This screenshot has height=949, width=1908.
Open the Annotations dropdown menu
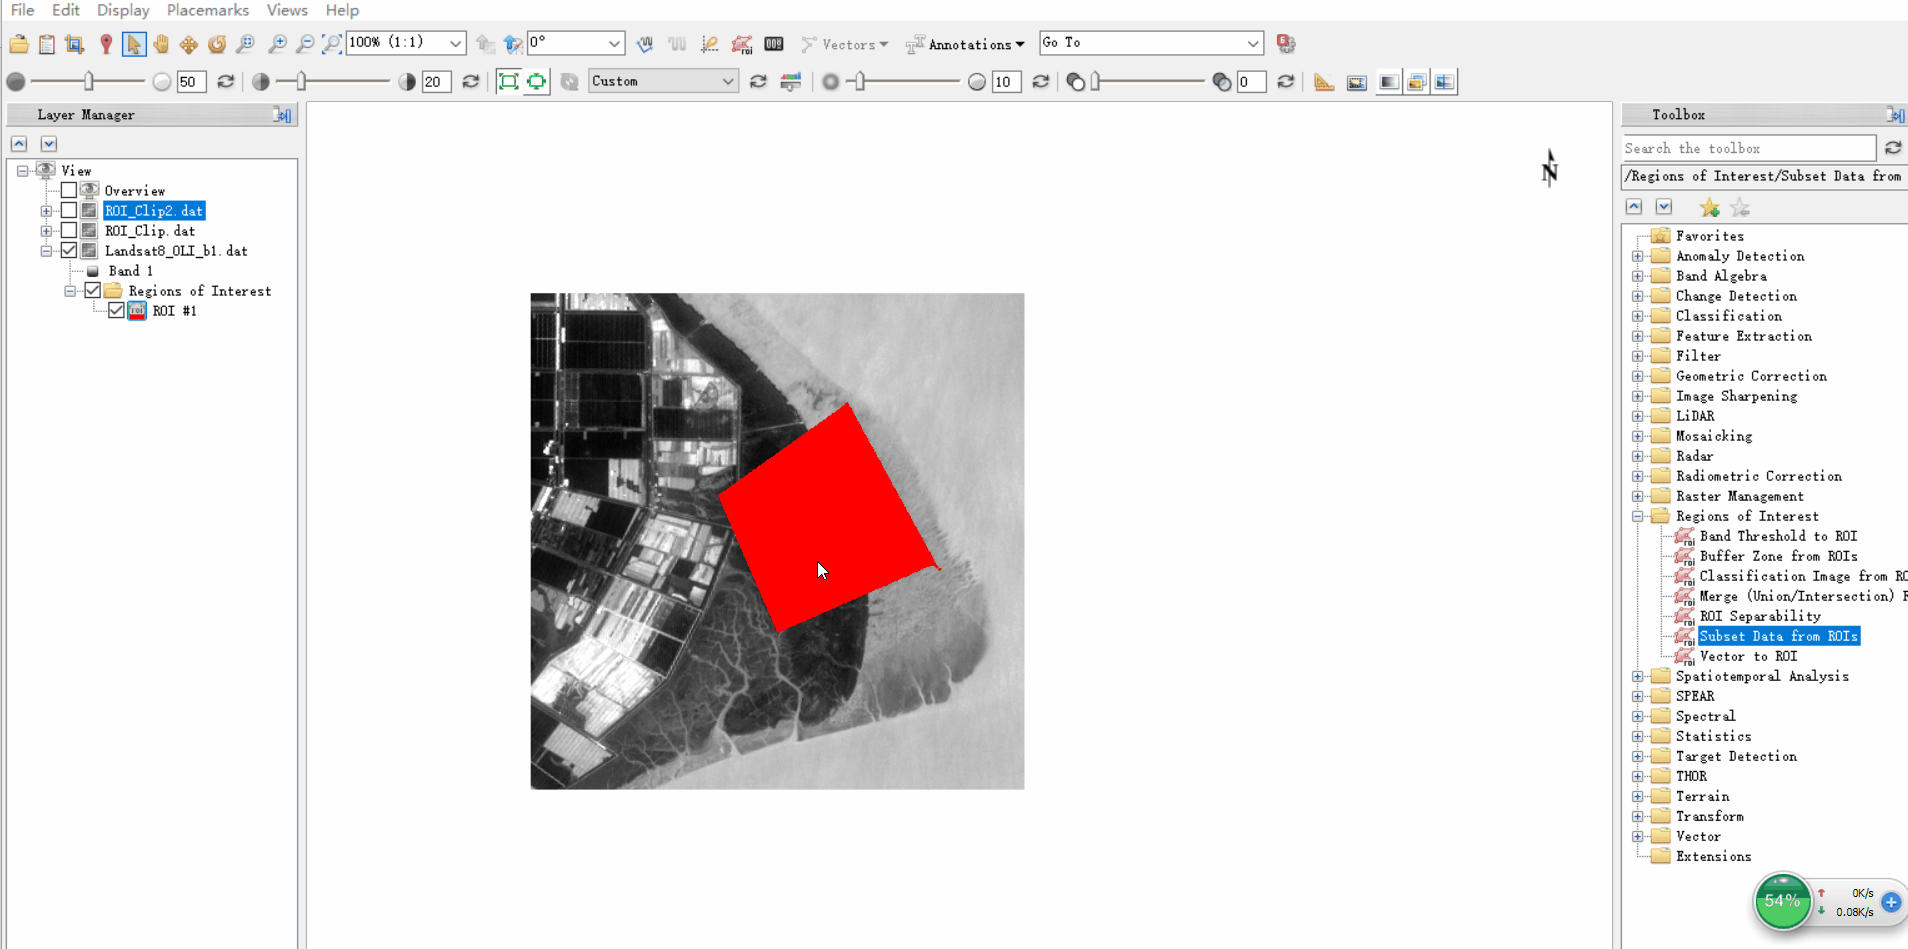pyautogui.click(x=966, y=44)
